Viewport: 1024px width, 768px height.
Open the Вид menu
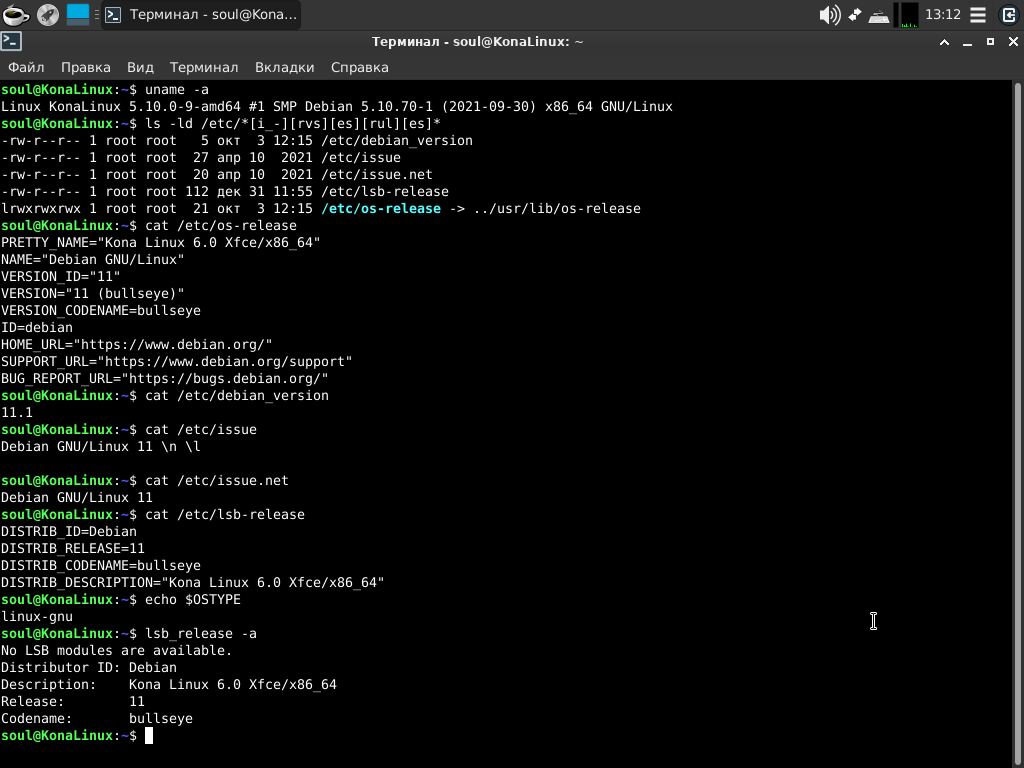pos(140,67)
